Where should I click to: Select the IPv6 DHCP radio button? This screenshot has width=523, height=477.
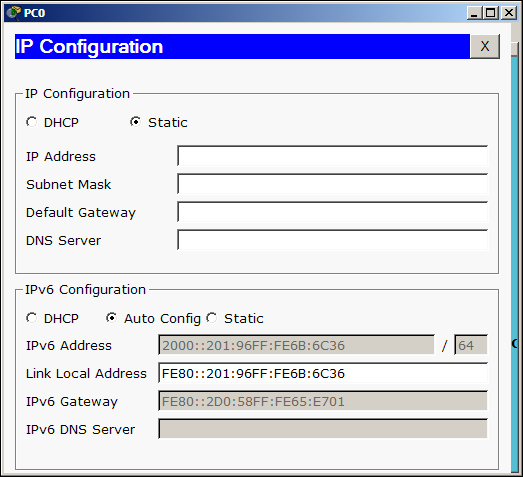32,318
